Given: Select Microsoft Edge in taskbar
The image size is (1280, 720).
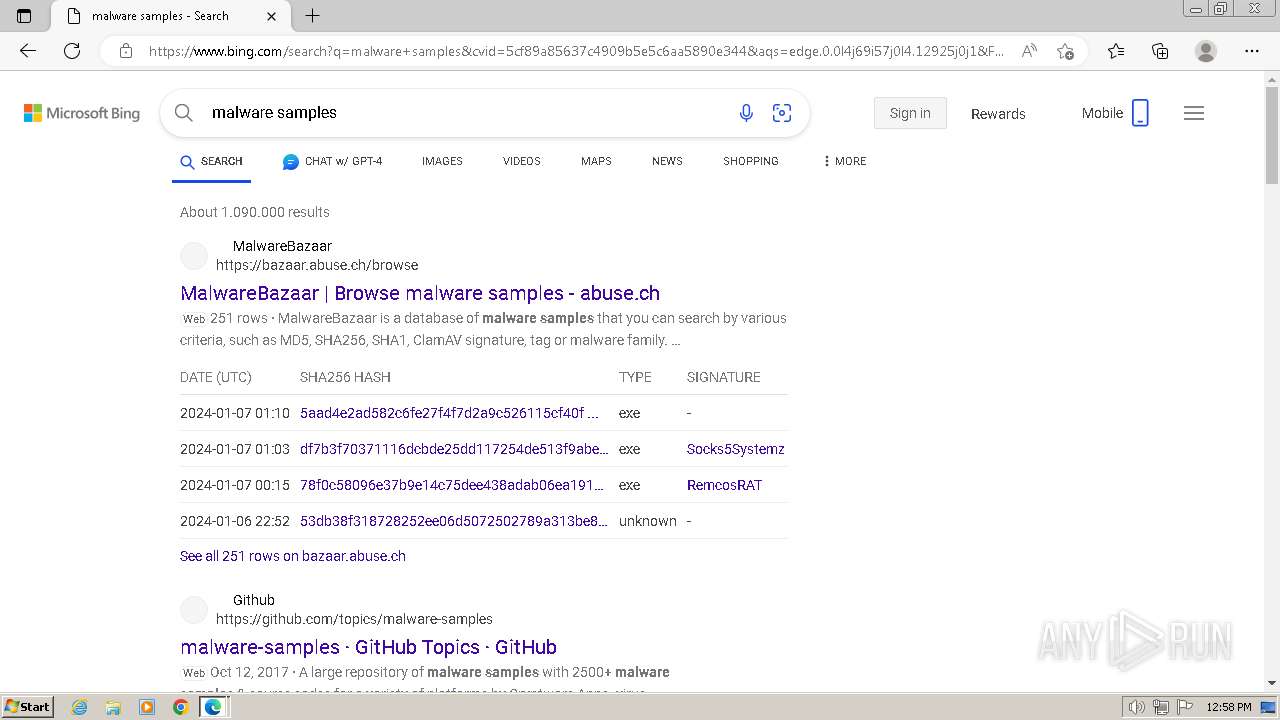Looking at the screenshot, I should (x=213, y=707).
